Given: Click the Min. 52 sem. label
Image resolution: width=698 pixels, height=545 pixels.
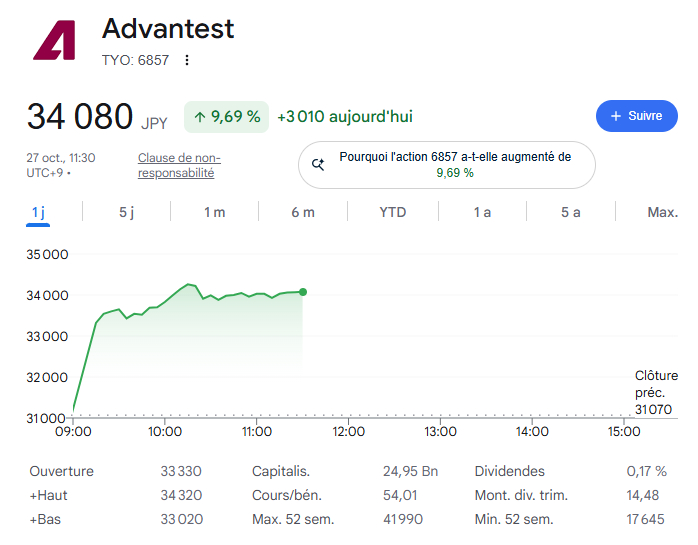Looking at the screenshot, I should [x=514, y=519].
